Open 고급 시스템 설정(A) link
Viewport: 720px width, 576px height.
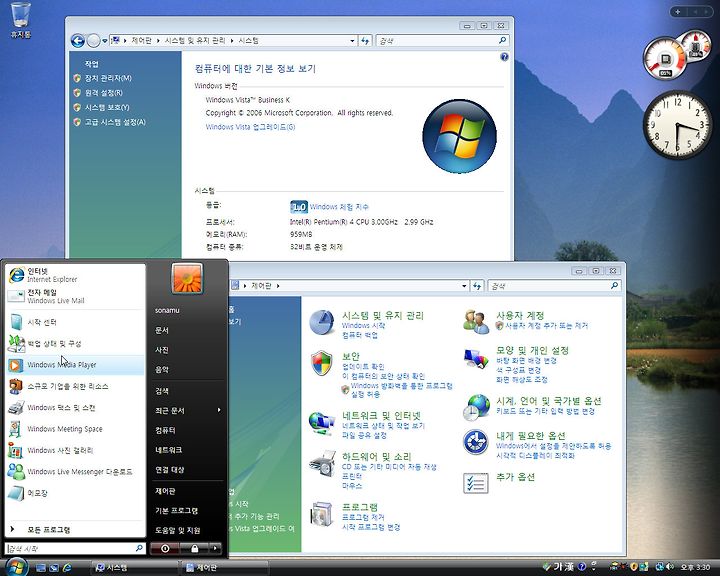(115, 122)
